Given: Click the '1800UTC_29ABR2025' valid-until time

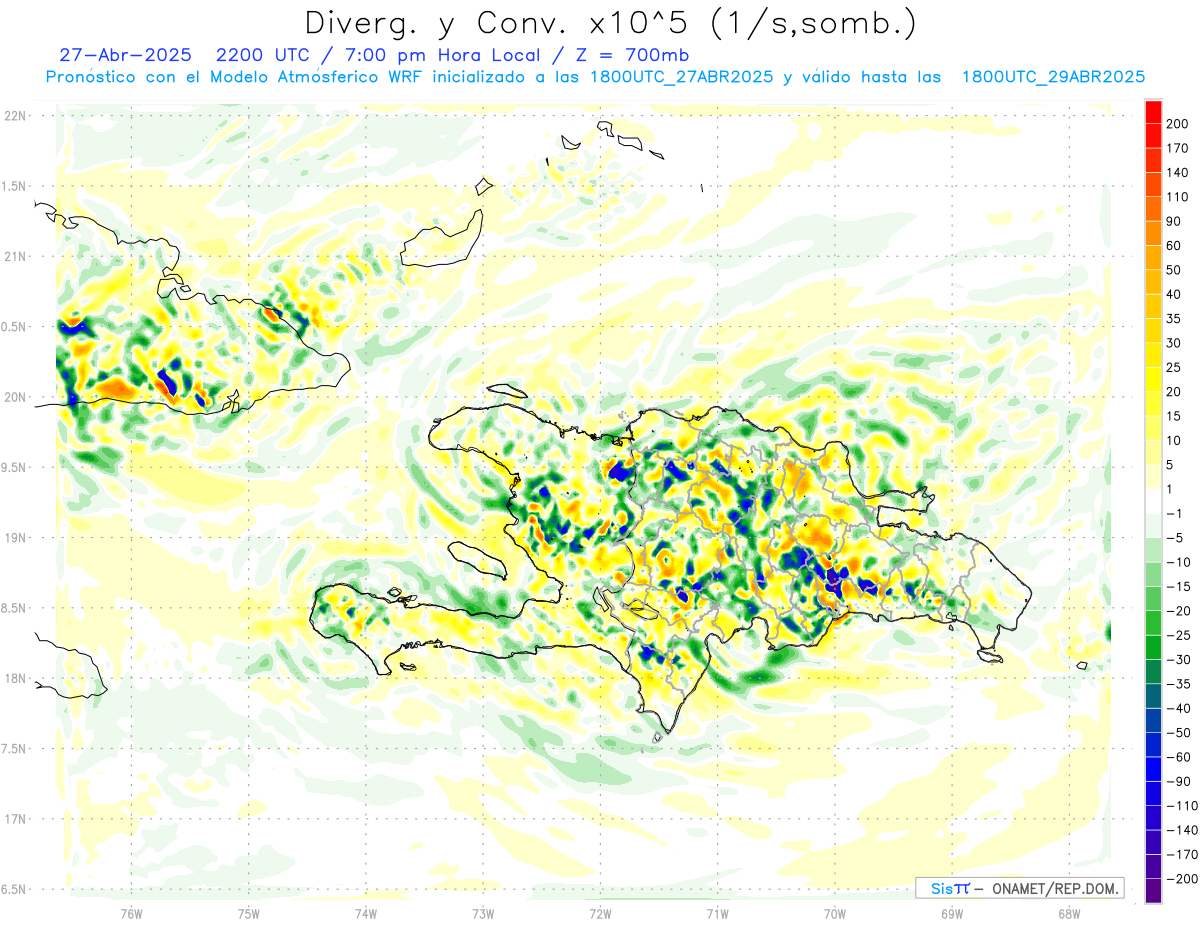Looking at the screenshot, I should tap(1052, 76).
